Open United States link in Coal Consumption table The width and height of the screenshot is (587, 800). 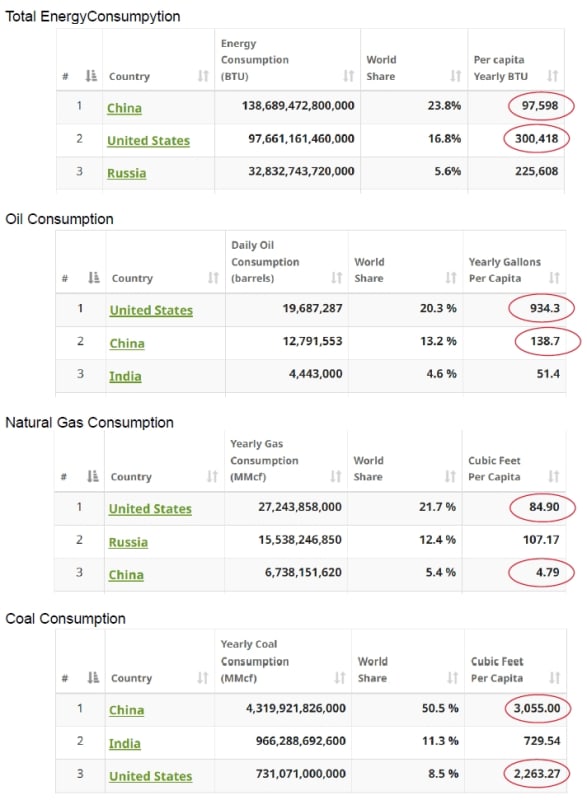pos(150,776)
